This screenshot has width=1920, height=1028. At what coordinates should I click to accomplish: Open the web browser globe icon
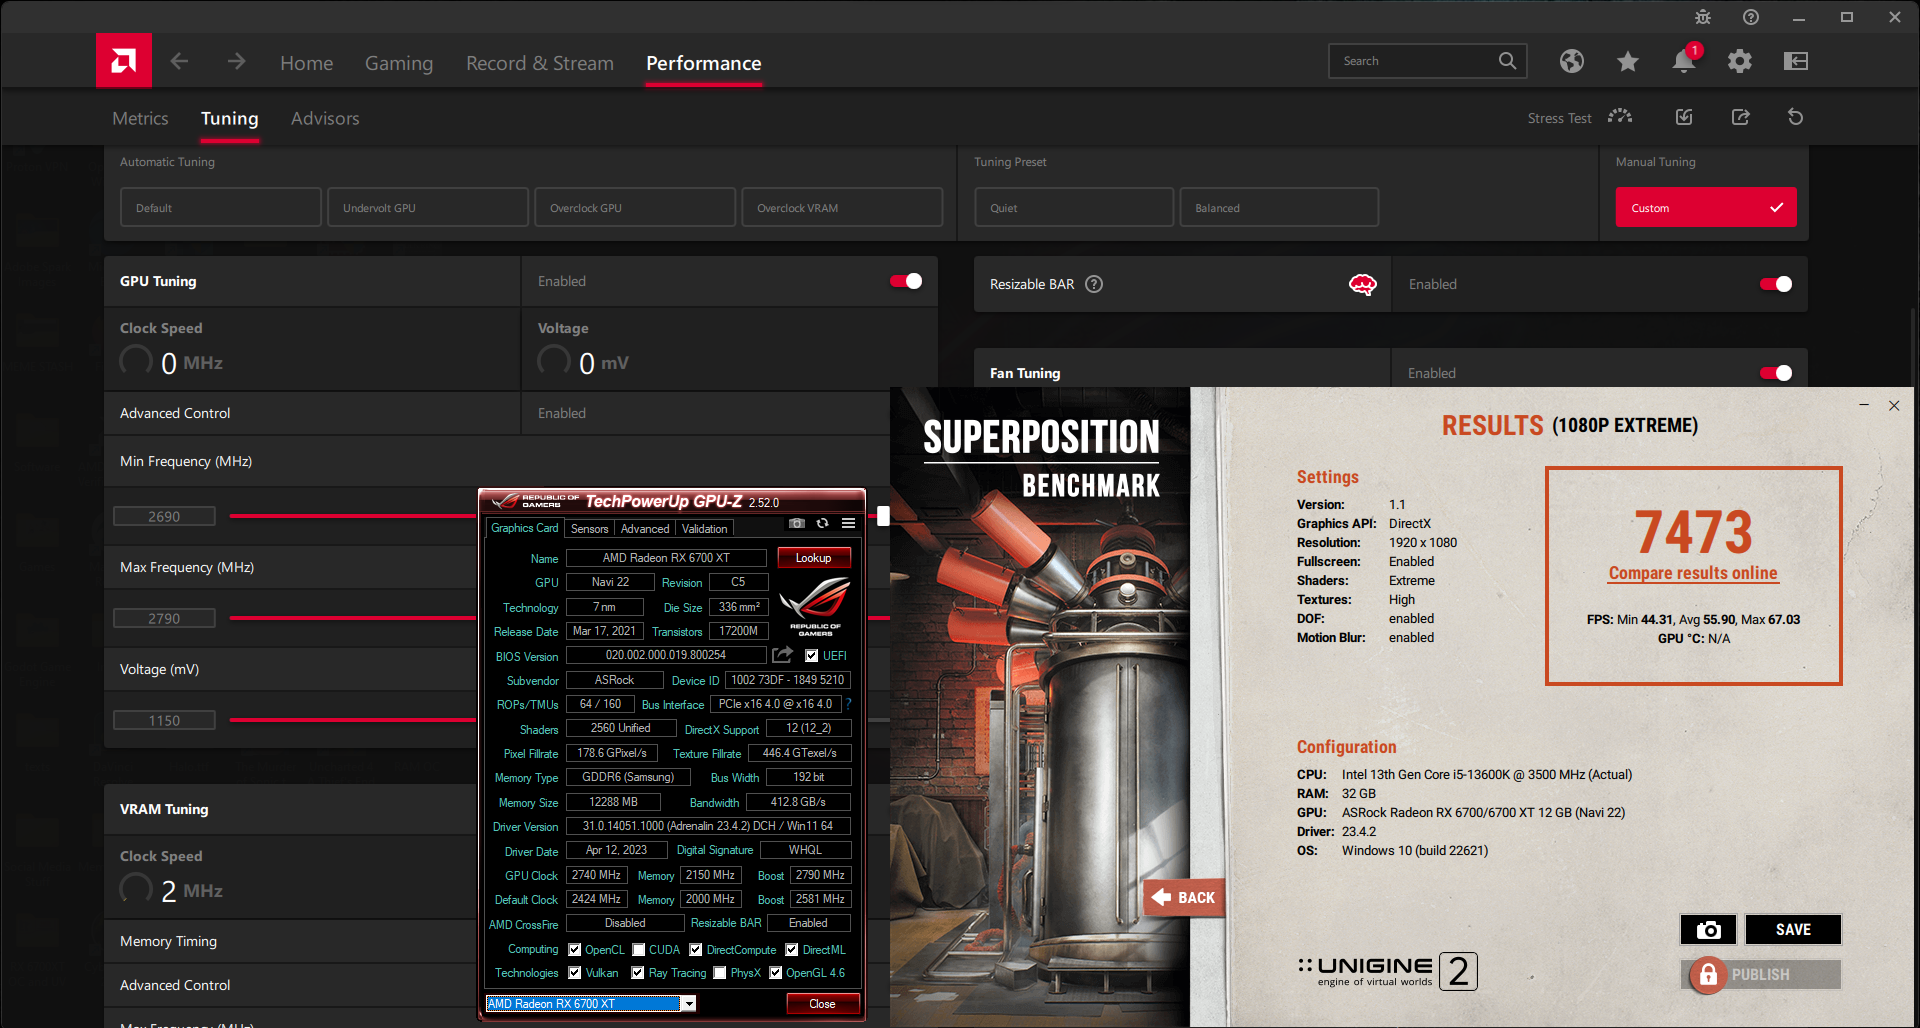1572,61
